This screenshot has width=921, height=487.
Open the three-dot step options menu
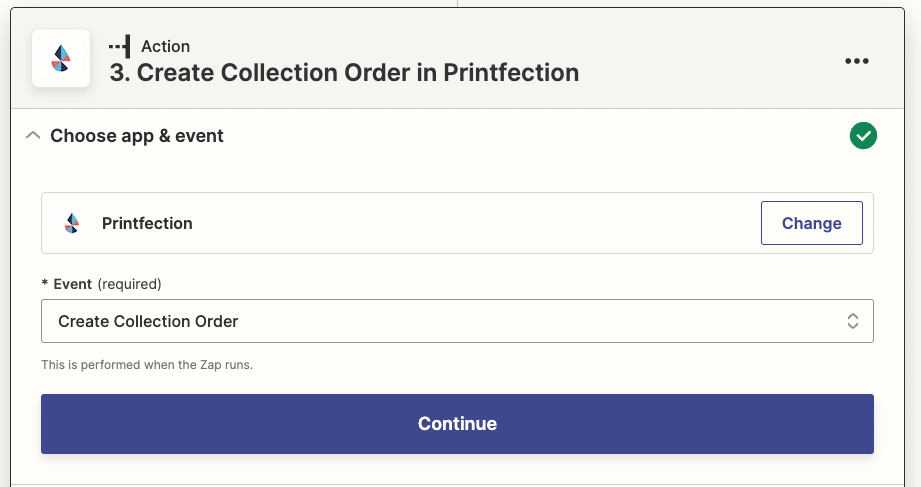point(856,61)
